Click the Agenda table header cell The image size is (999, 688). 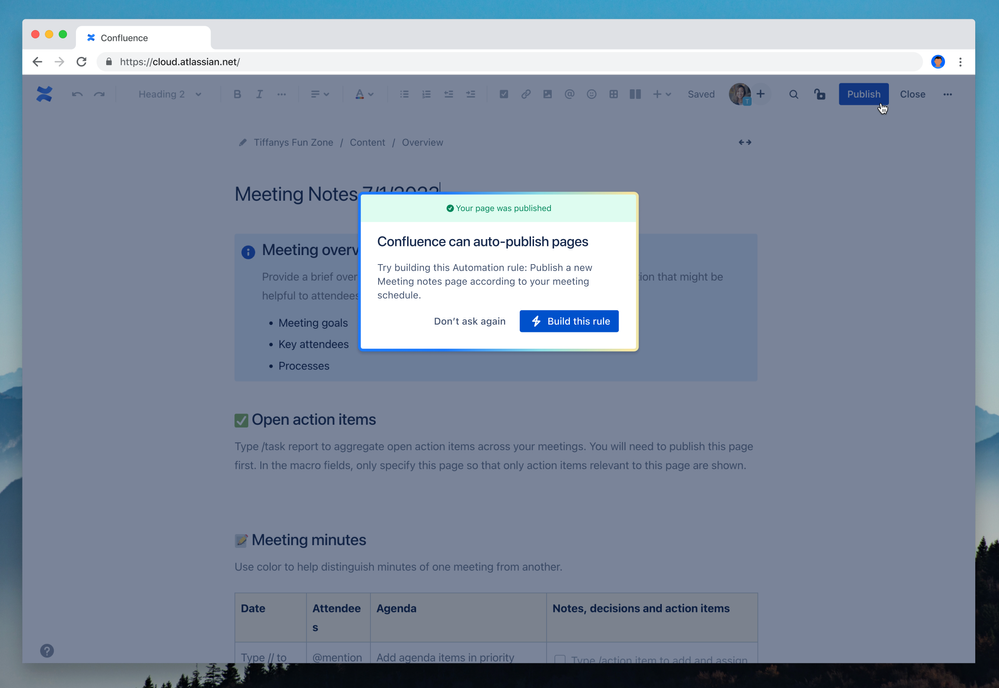458,617
